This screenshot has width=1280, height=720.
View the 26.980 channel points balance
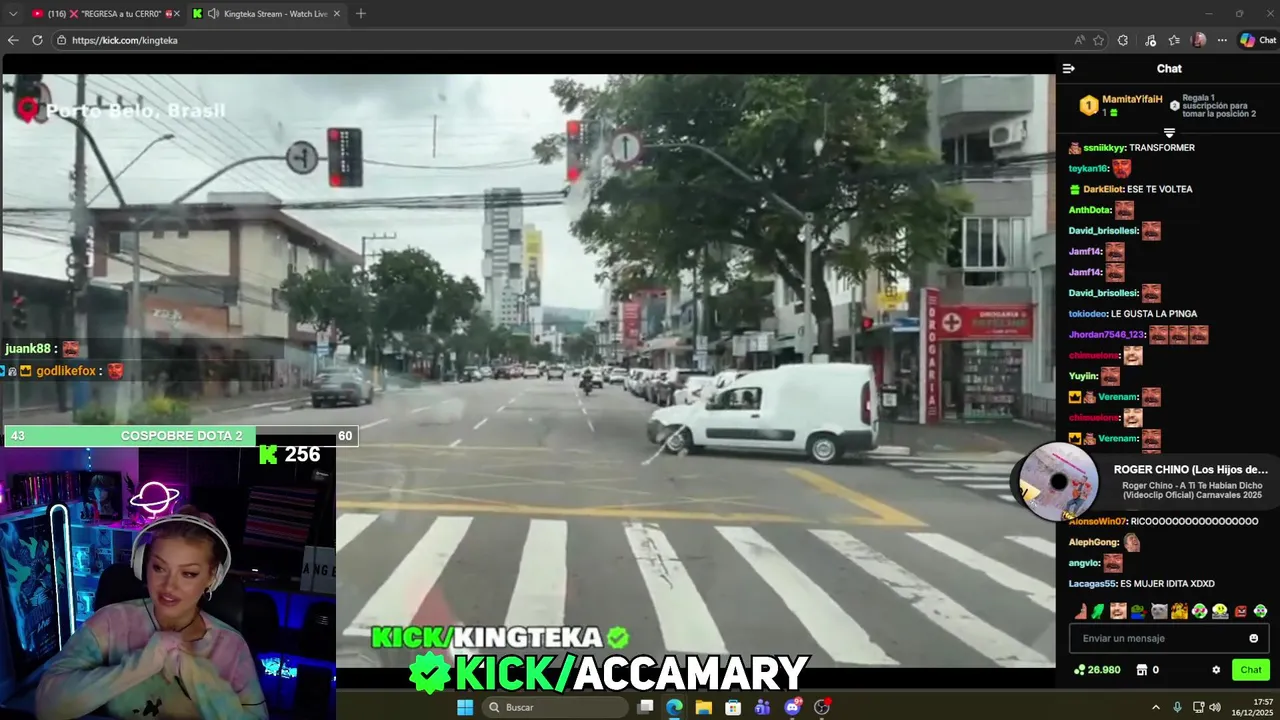point(1097,670)
